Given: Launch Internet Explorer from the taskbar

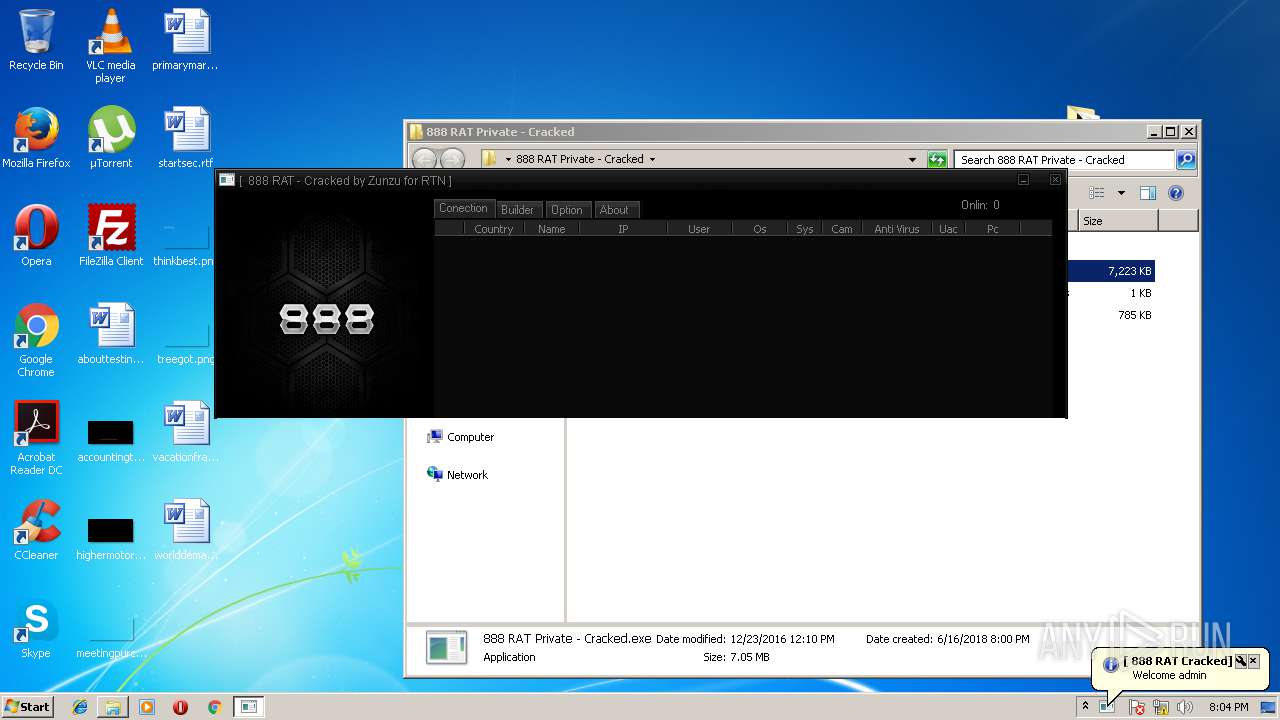Looking at the screenshot, I should (x=80, y=707).
